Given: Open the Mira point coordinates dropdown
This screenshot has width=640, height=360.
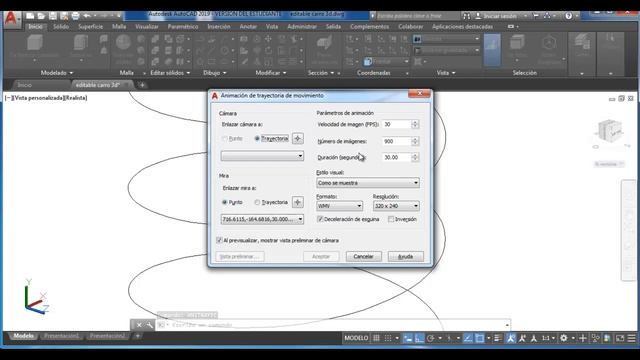Looking at the screenshot, I should (262, 219).
